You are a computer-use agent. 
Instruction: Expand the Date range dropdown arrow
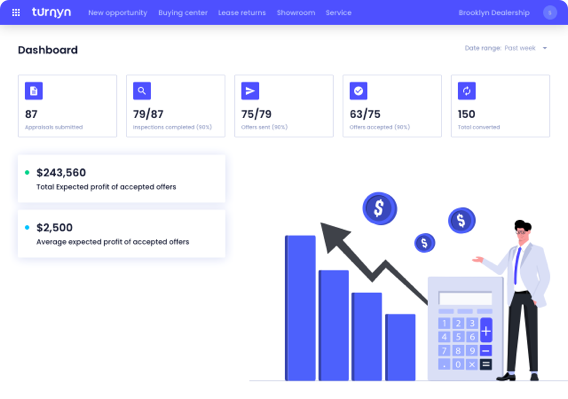click(x=544, y=48)
